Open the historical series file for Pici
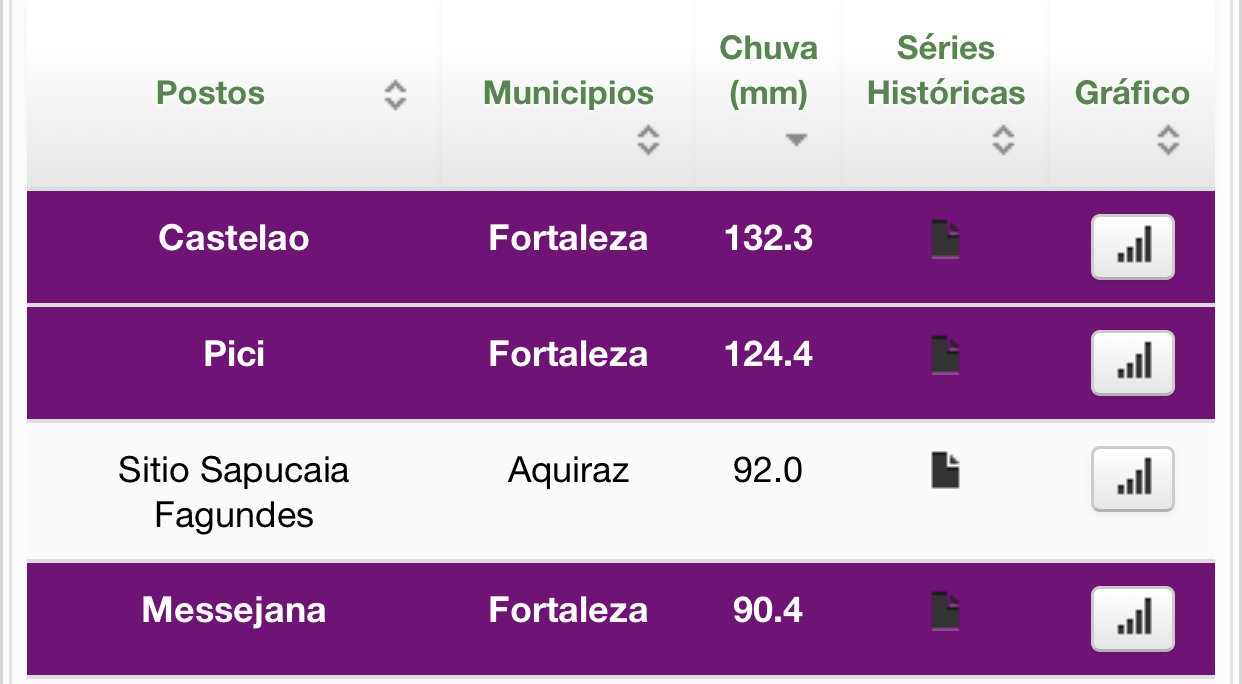Screen dimensions: 1242x684 [x=945, y=355]
